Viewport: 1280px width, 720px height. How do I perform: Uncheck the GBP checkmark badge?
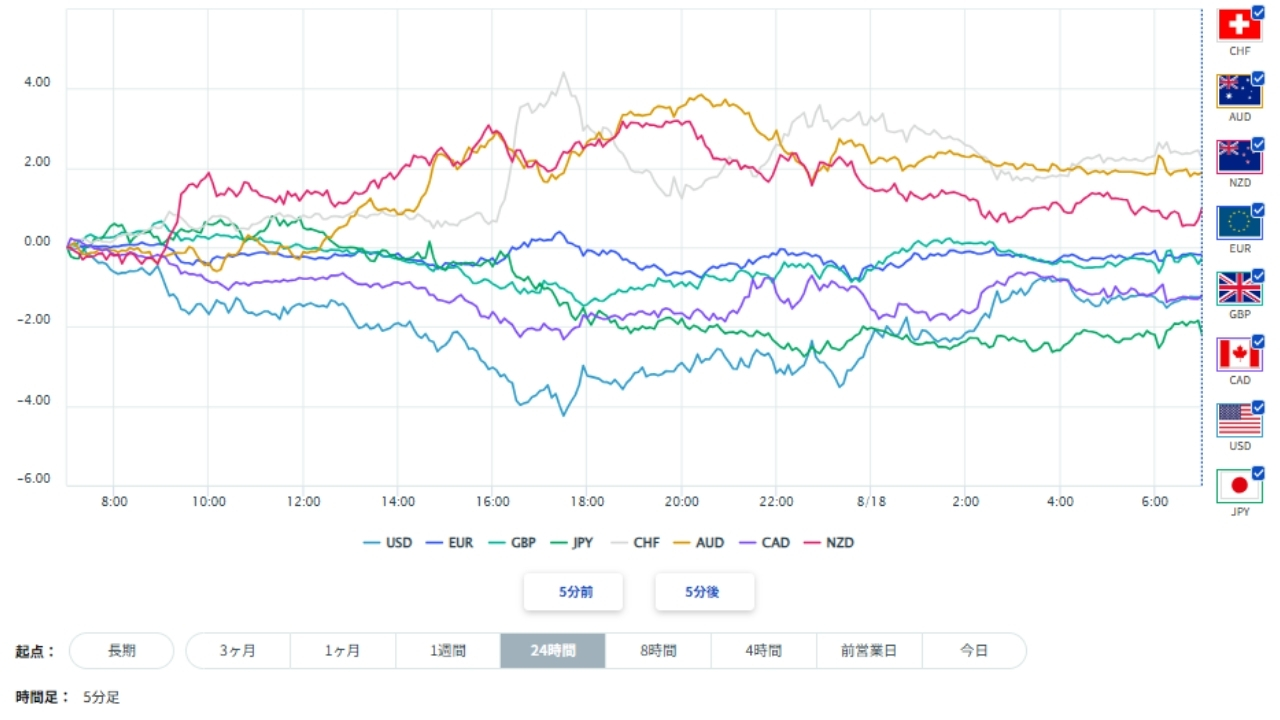[1258, 276]
